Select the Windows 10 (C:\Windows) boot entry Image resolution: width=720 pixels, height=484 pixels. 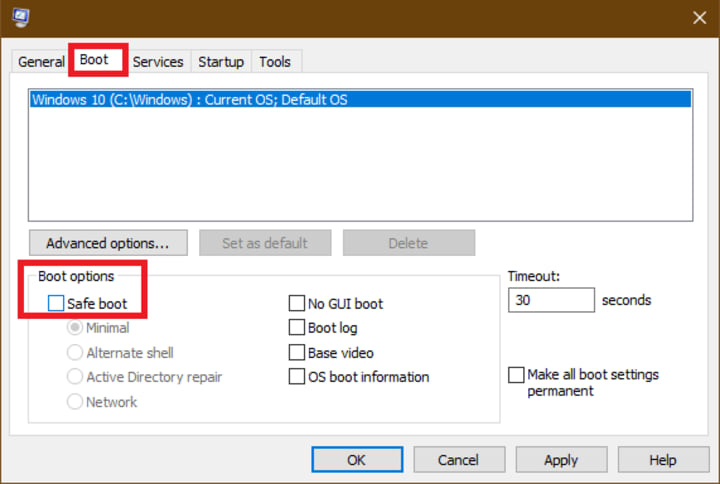[360, 100]
